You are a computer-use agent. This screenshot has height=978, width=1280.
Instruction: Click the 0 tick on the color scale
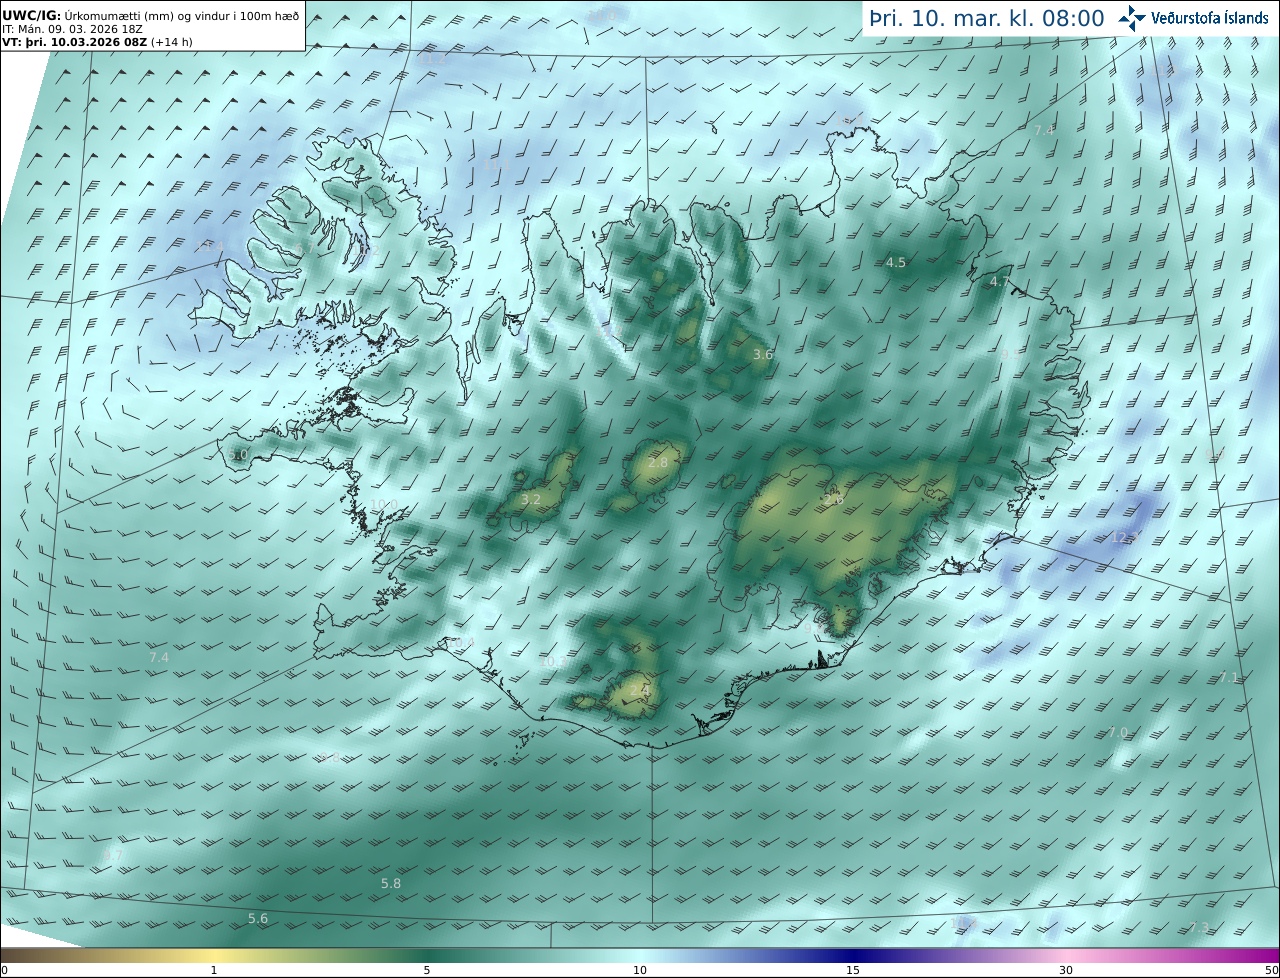coord(4,970)
